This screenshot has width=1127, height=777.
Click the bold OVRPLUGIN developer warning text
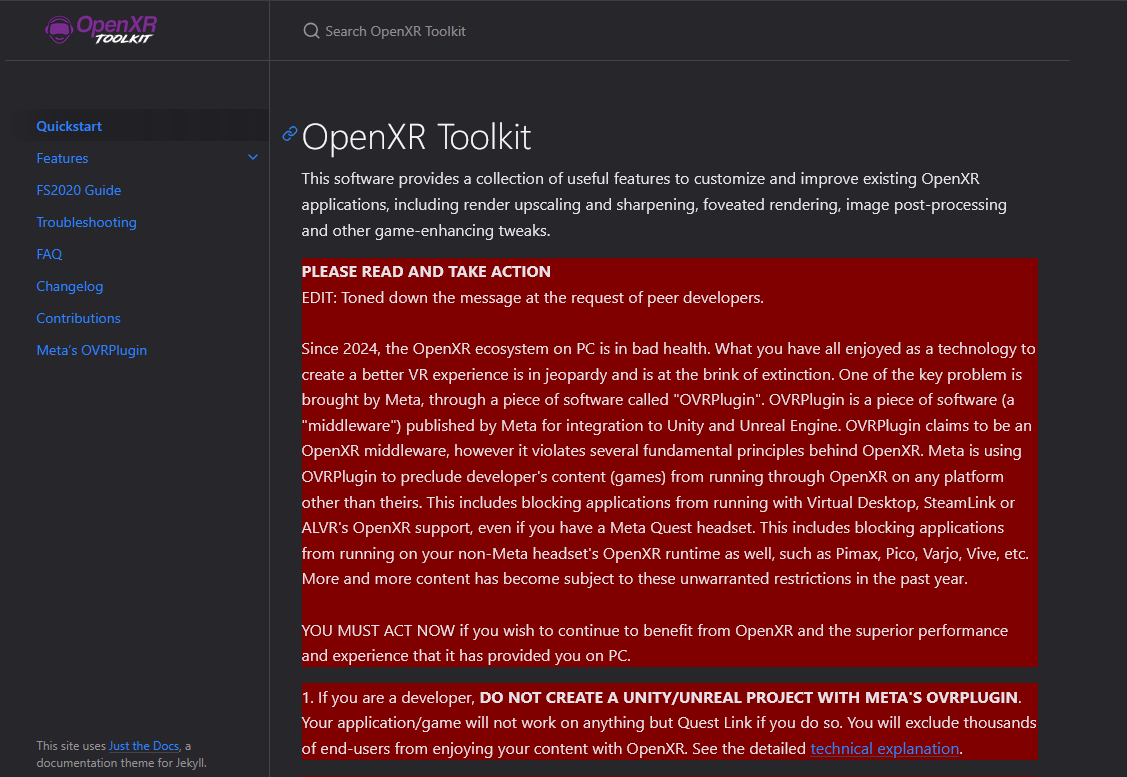coord(748,697)
